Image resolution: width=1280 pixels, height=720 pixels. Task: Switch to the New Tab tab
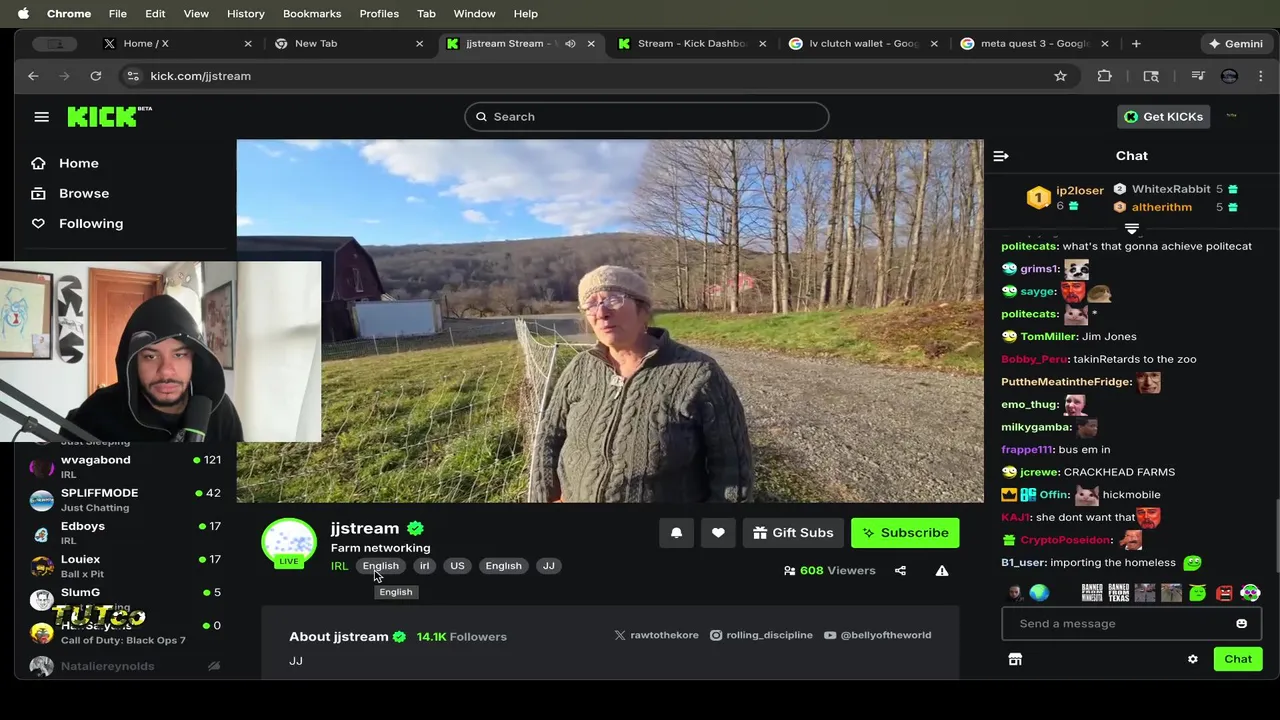pos(349,44)
